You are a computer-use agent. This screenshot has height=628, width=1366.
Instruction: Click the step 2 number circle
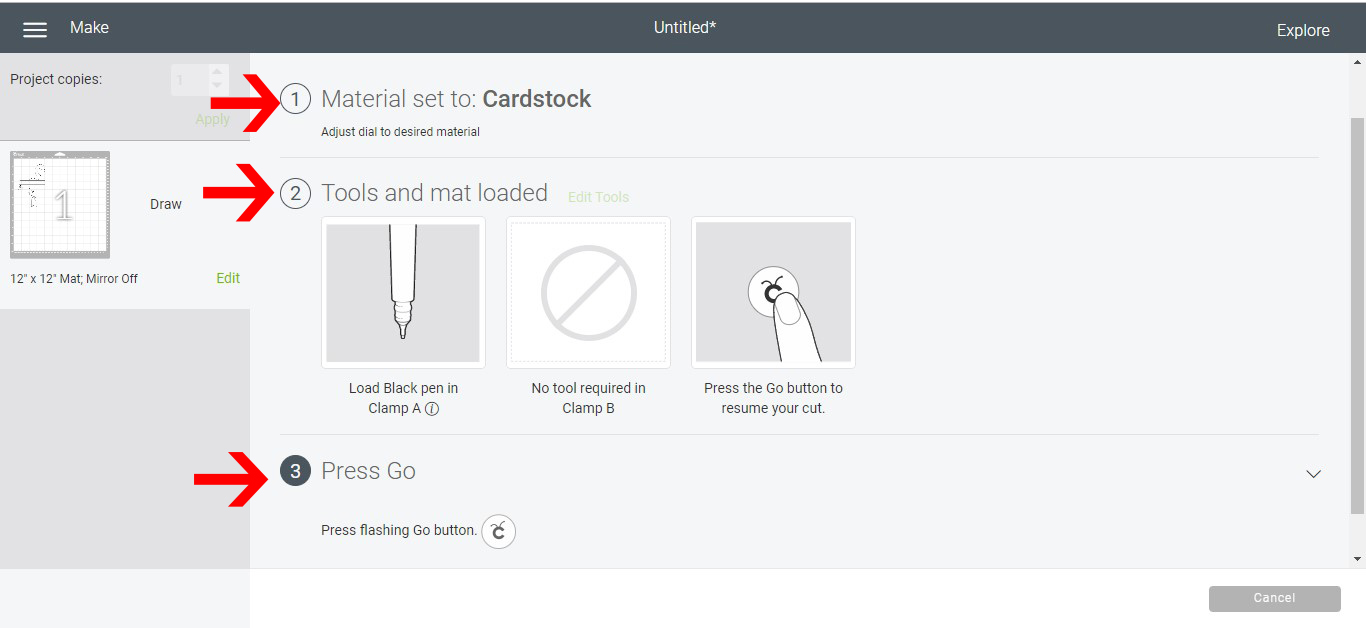tap(295, 193)
